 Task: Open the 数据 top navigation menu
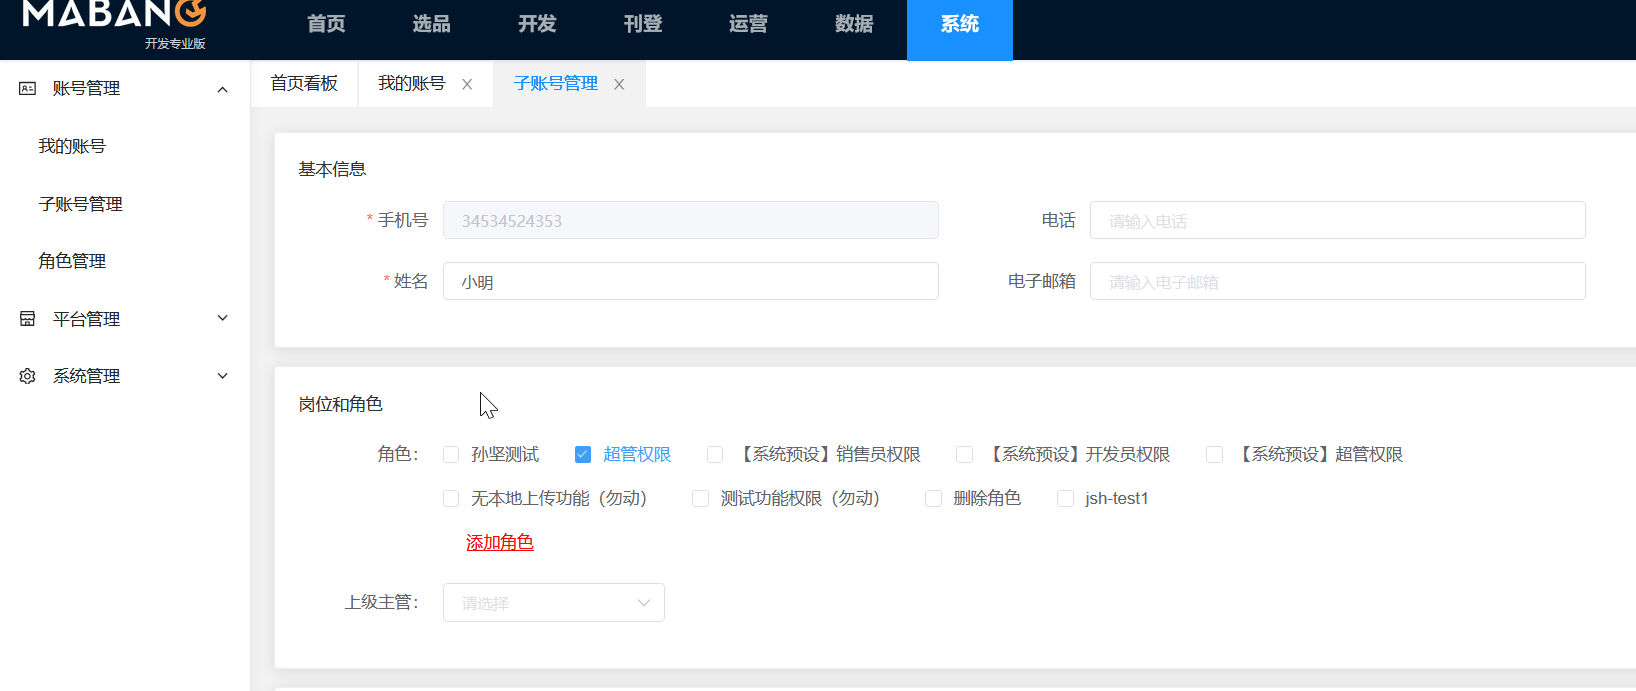(854, 24)
